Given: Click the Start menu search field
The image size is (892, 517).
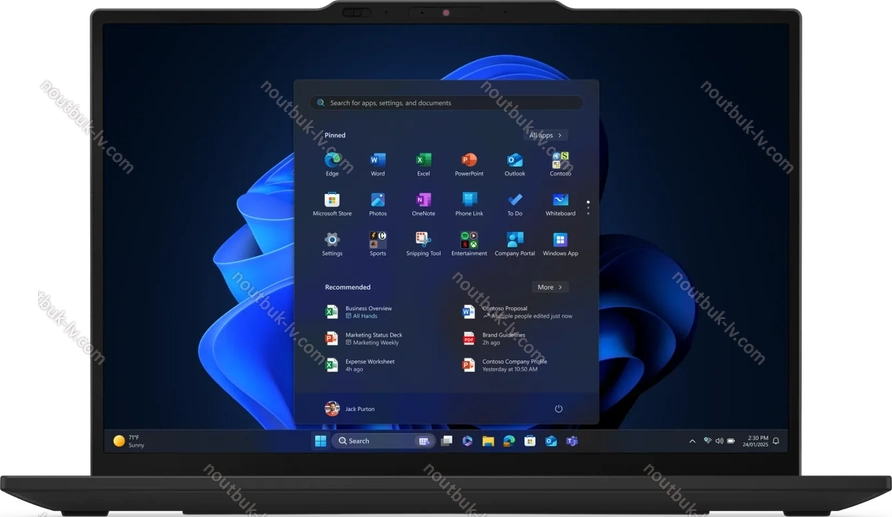Looking at the screenshot, I should [x=446, y=103].
